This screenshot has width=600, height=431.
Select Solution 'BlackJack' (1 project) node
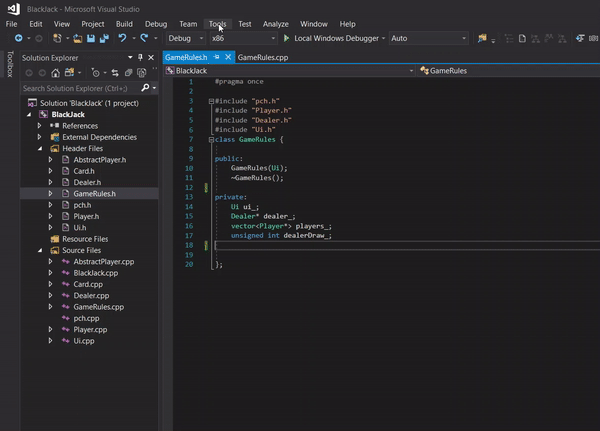coord(89,103)
